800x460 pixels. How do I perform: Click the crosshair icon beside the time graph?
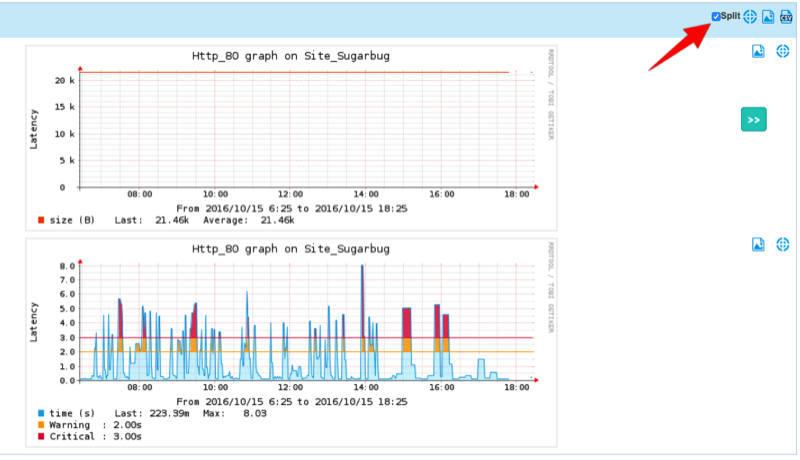point(783,244)
